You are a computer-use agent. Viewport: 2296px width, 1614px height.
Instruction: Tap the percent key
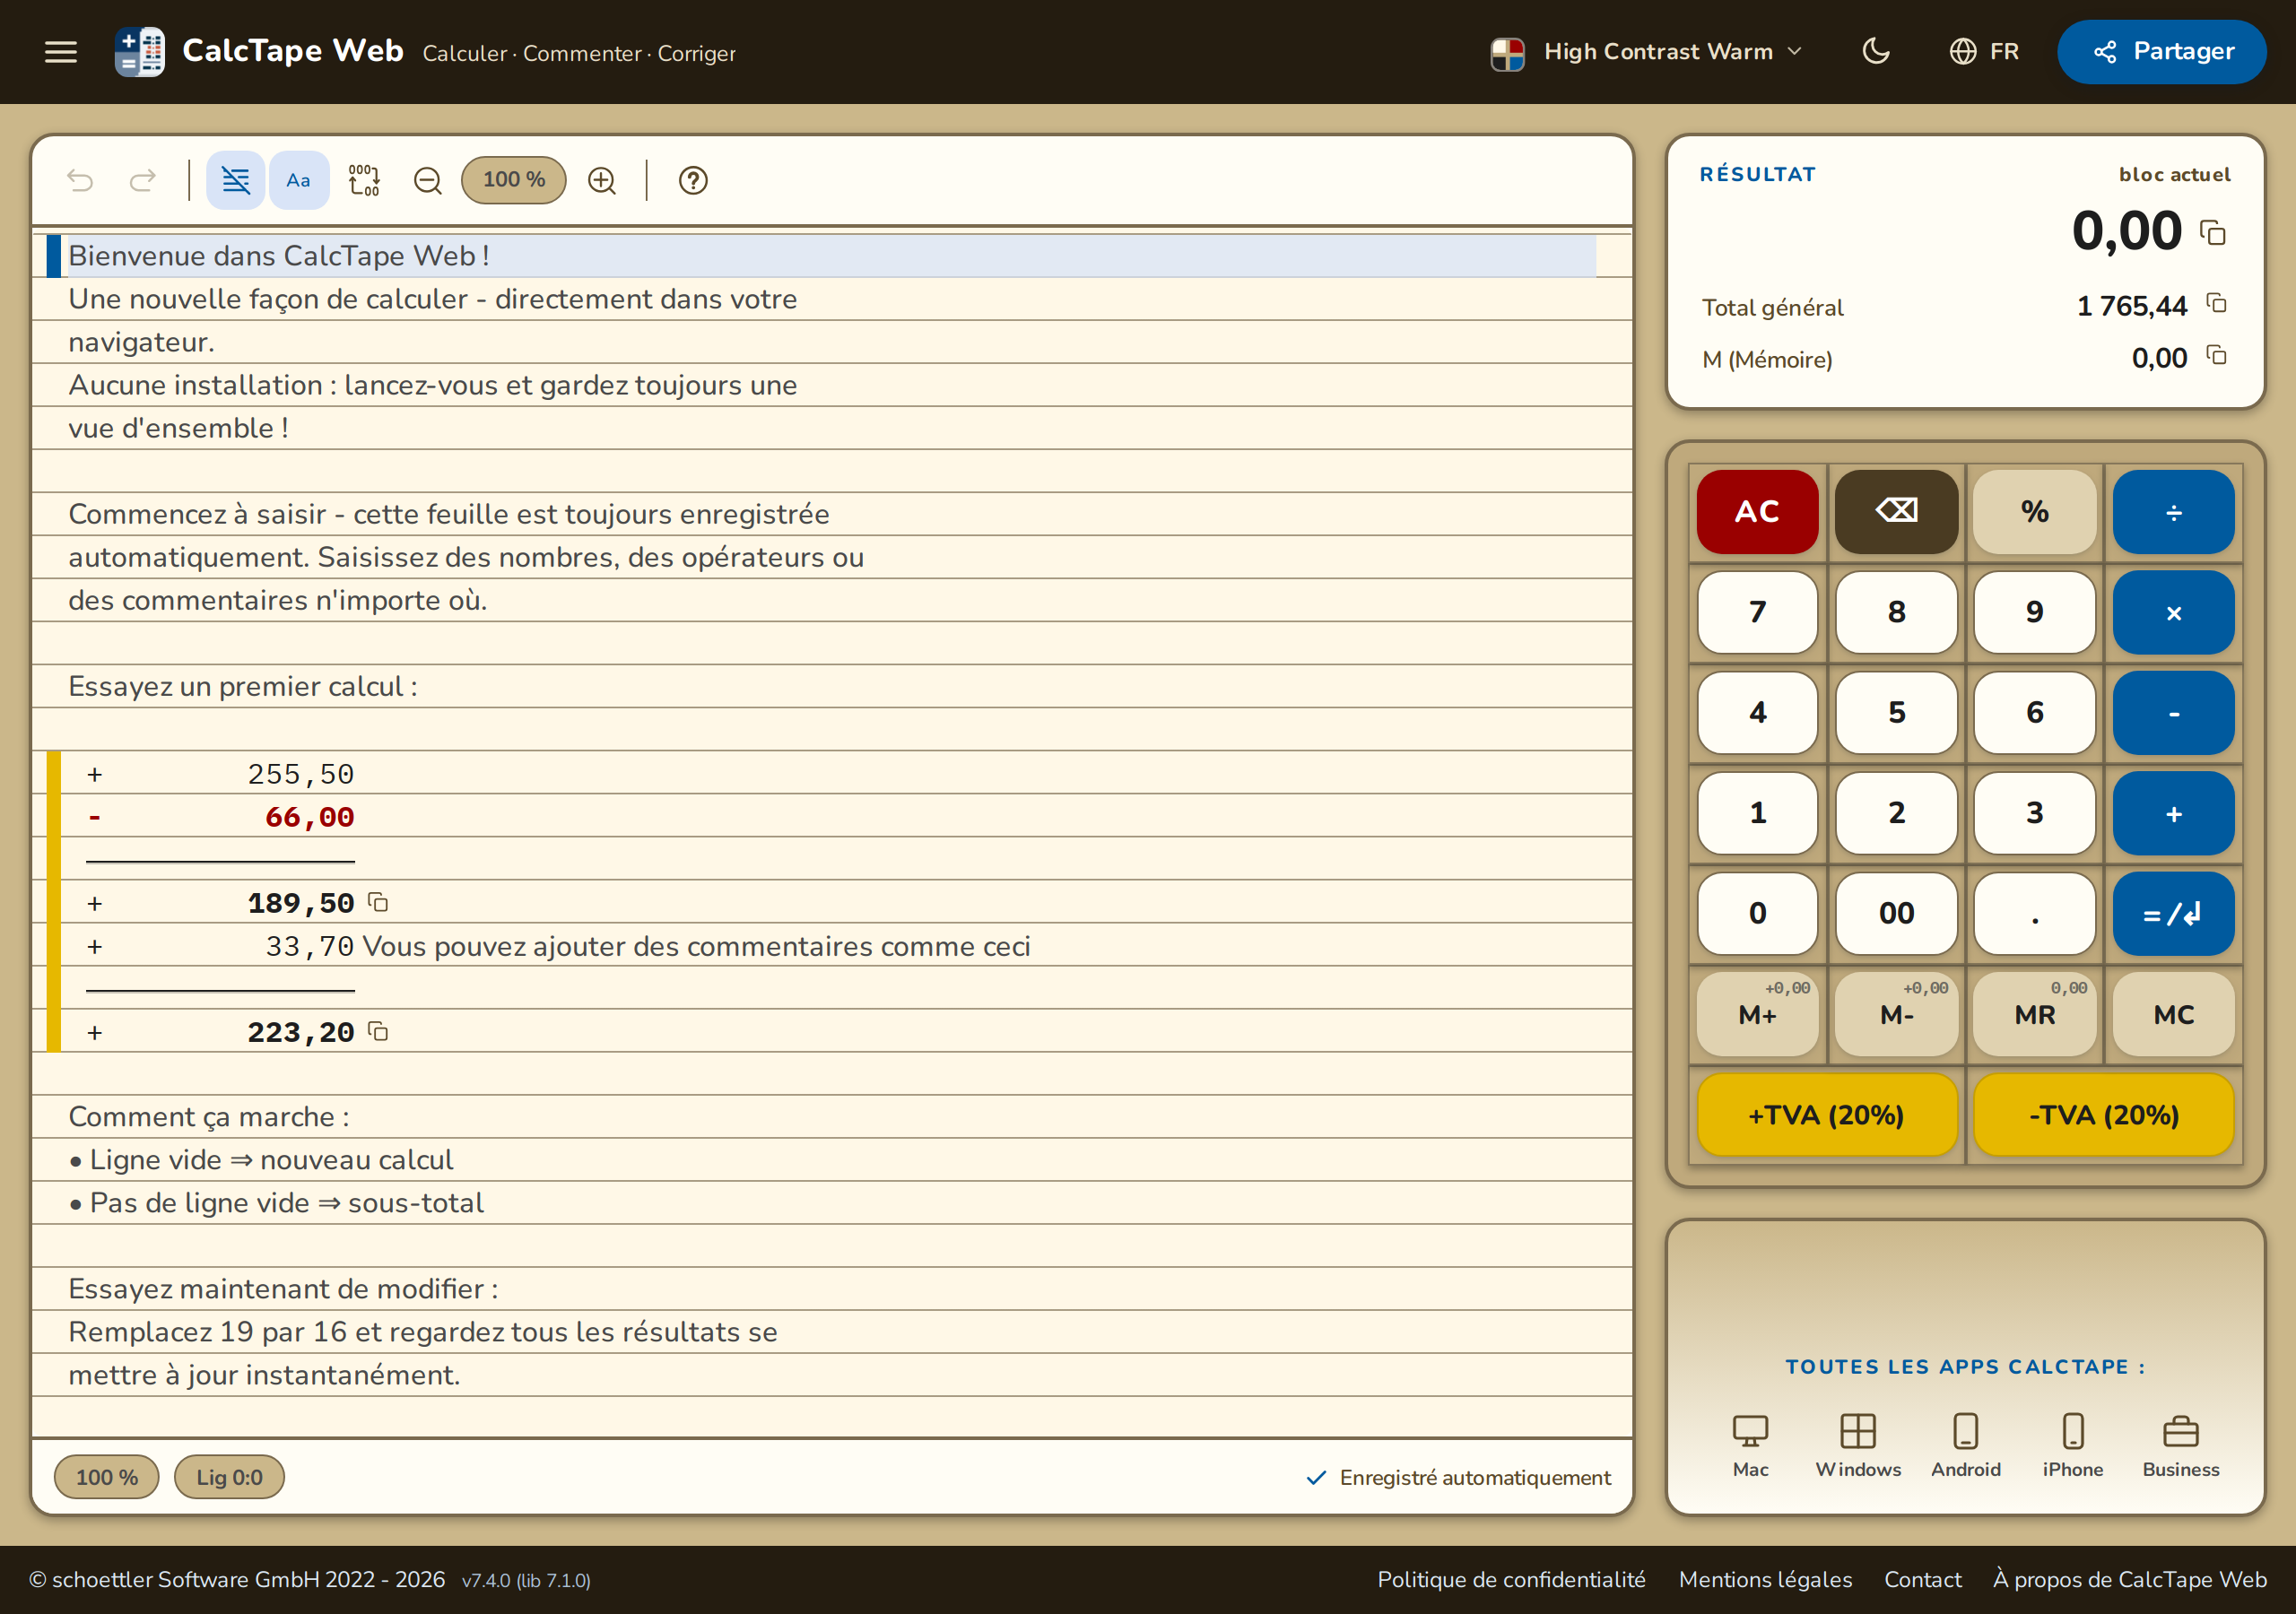[x=2034, y=511]
